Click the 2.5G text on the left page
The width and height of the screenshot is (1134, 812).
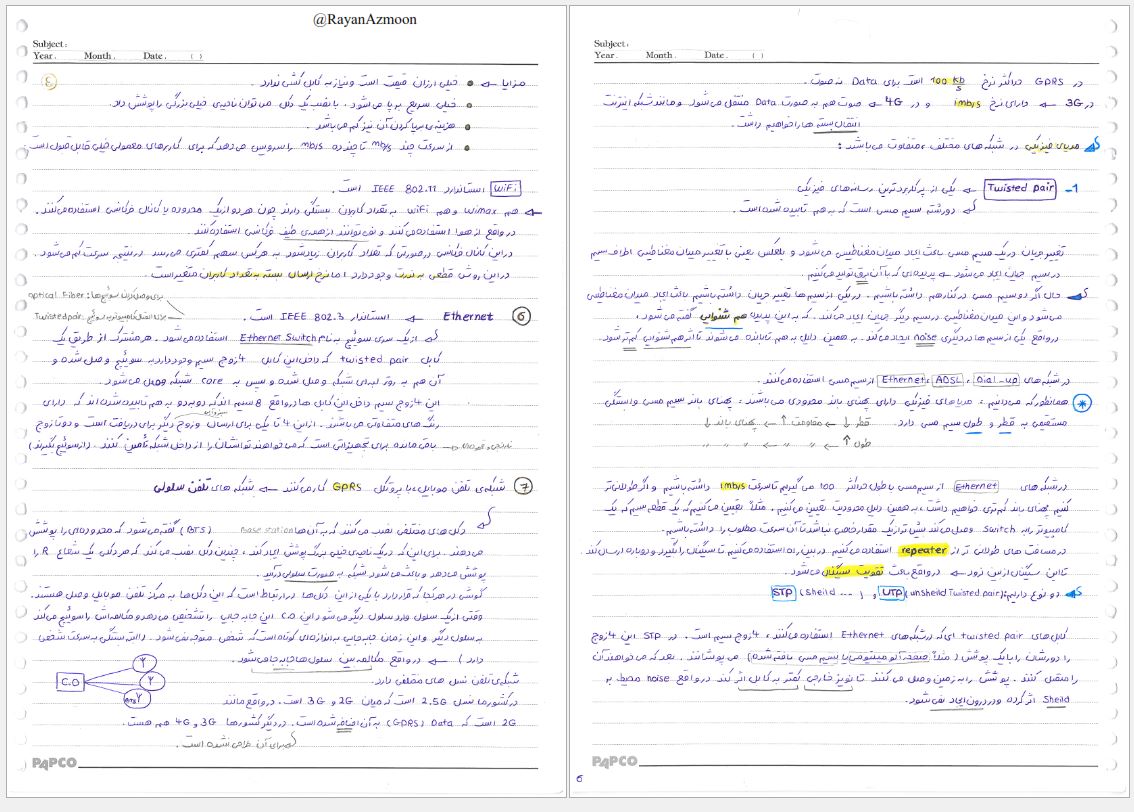click(x=434, y=701)
